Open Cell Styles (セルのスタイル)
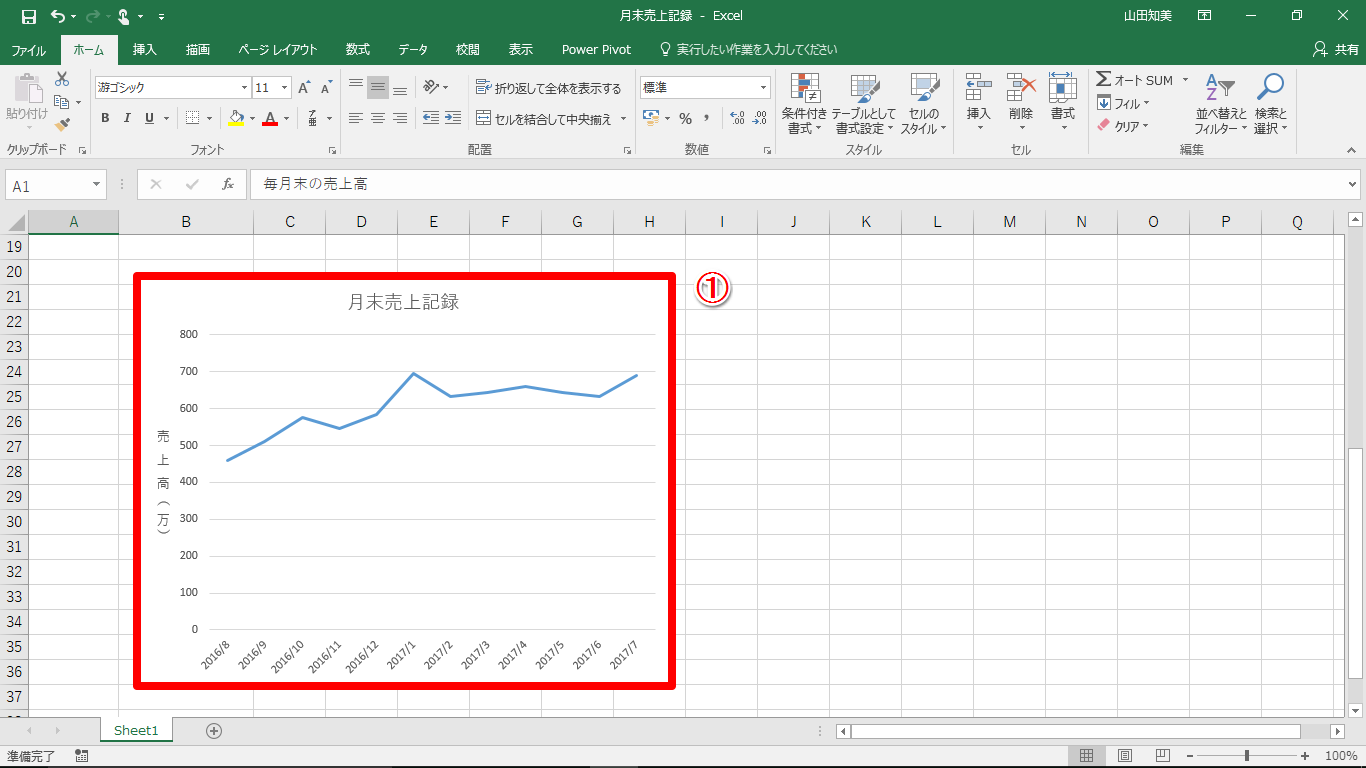Image resolution: width=1366 pixels, height=768 pixels. coord(924,104)
